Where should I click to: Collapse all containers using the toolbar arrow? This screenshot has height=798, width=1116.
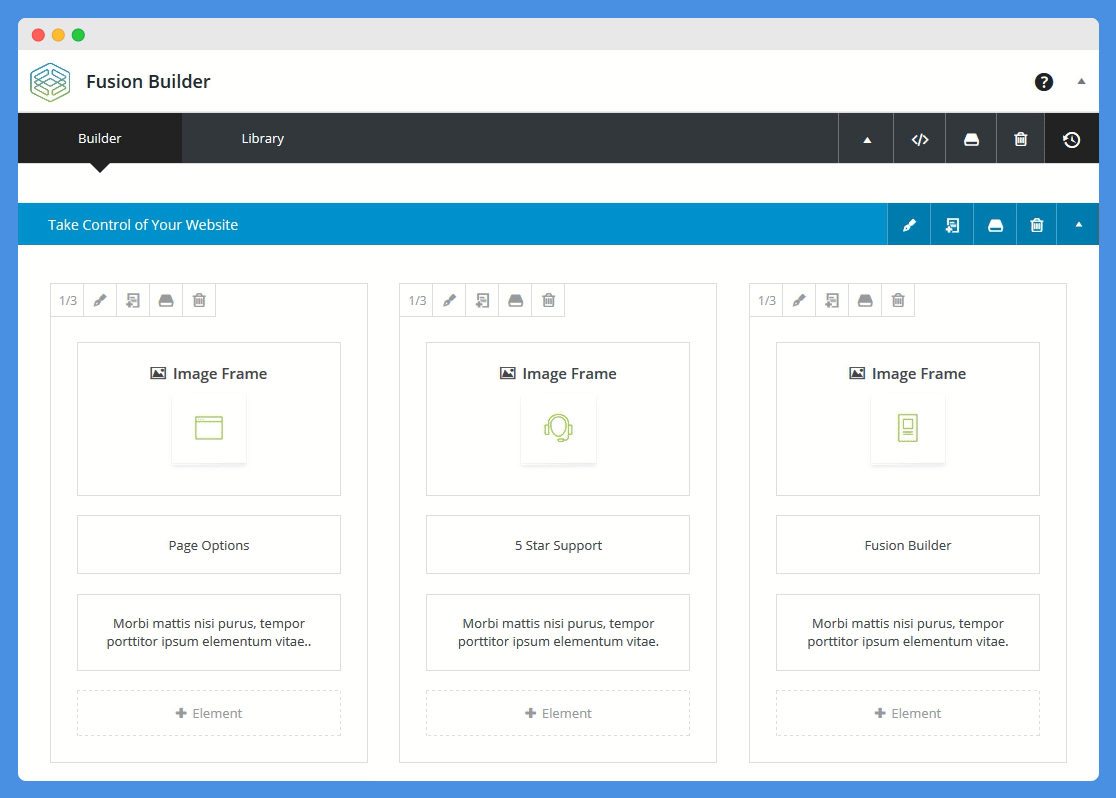click(x=866, y=139)
